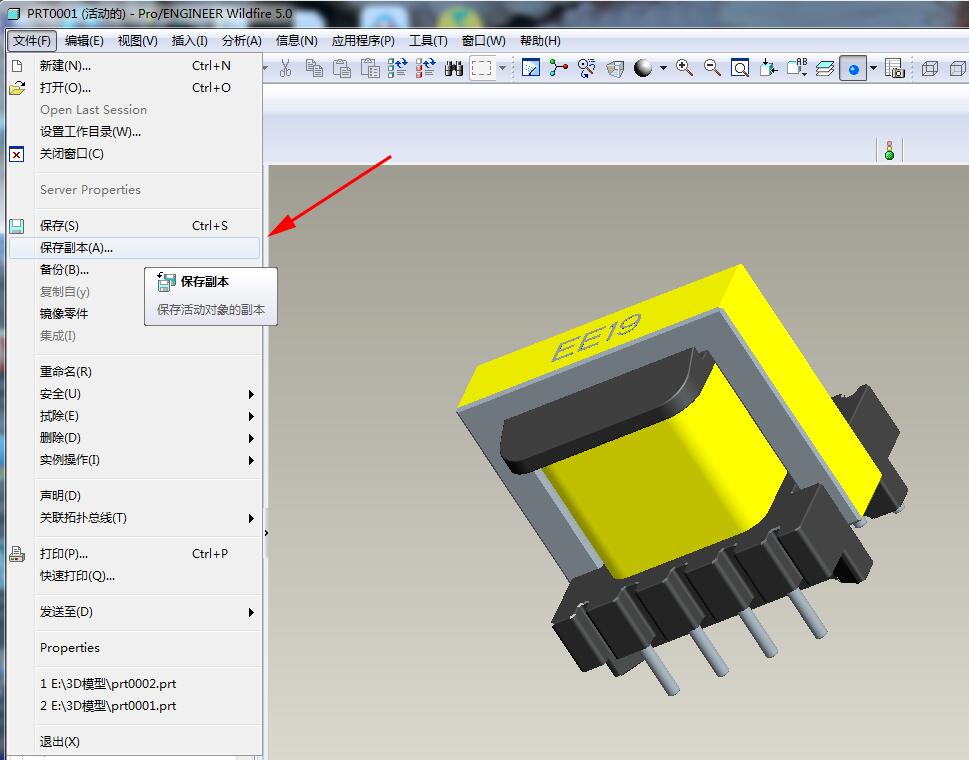Click the Pro/ENGINEER title bar app icon
This screenshot has width=969, height=760.
(x=14, y=14)
